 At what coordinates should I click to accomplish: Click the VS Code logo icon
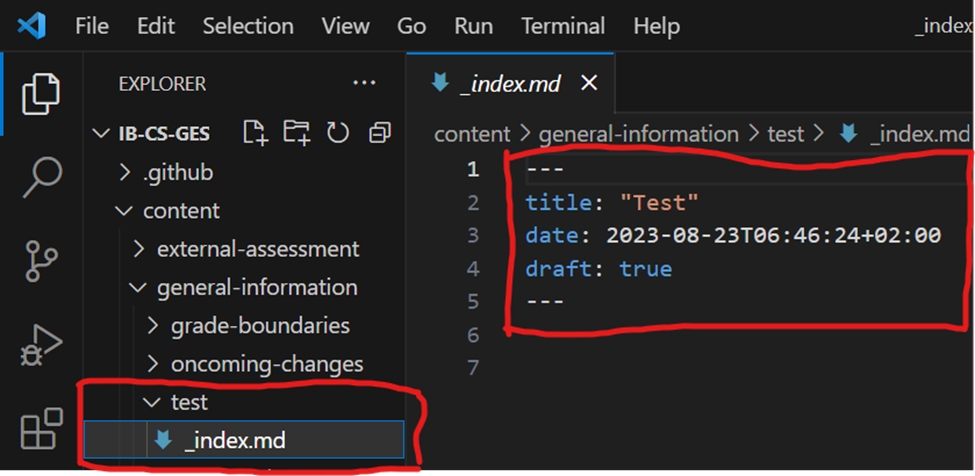tap(32, 26)
